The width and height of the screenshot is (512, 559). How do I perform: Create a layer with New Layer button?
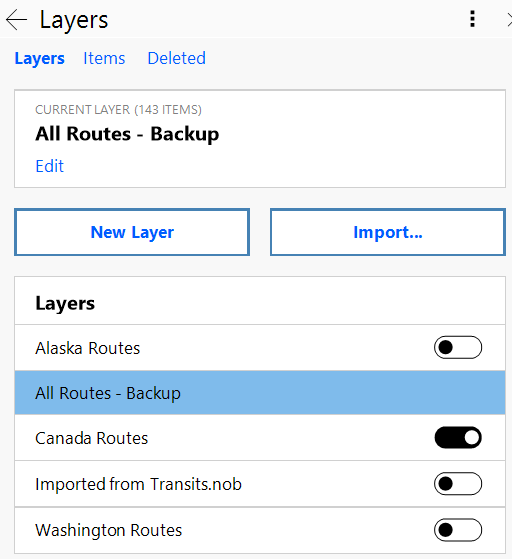(132, 232)
